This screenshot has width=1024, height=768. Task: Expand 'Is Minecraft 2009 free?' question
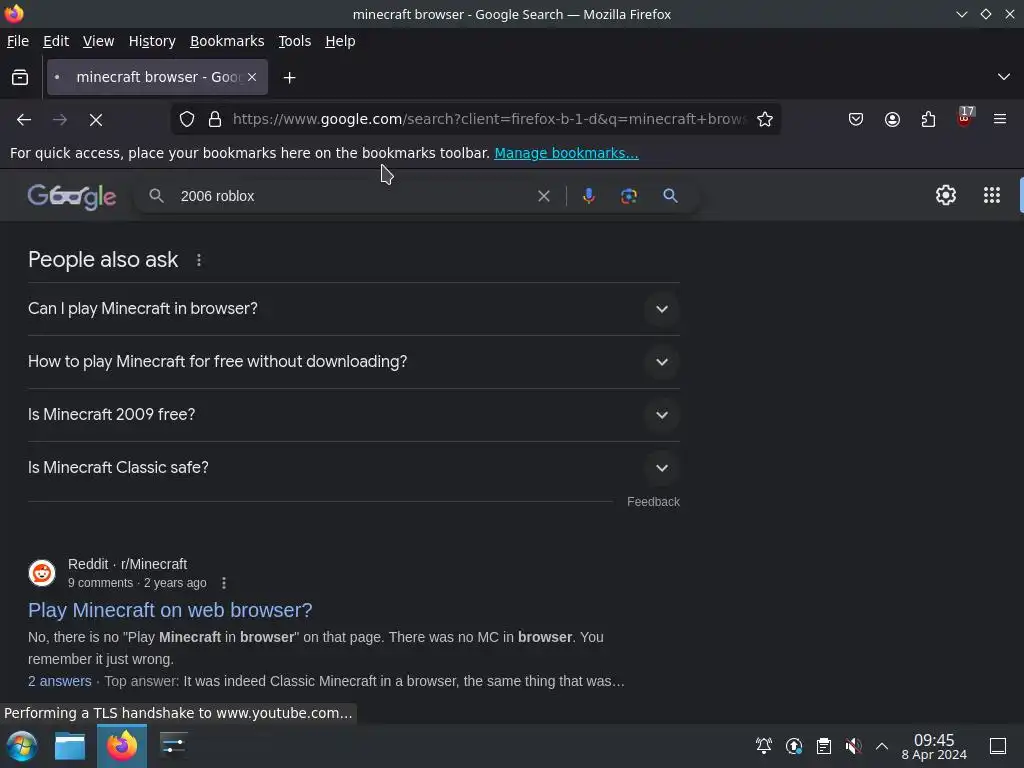point(353,415)
